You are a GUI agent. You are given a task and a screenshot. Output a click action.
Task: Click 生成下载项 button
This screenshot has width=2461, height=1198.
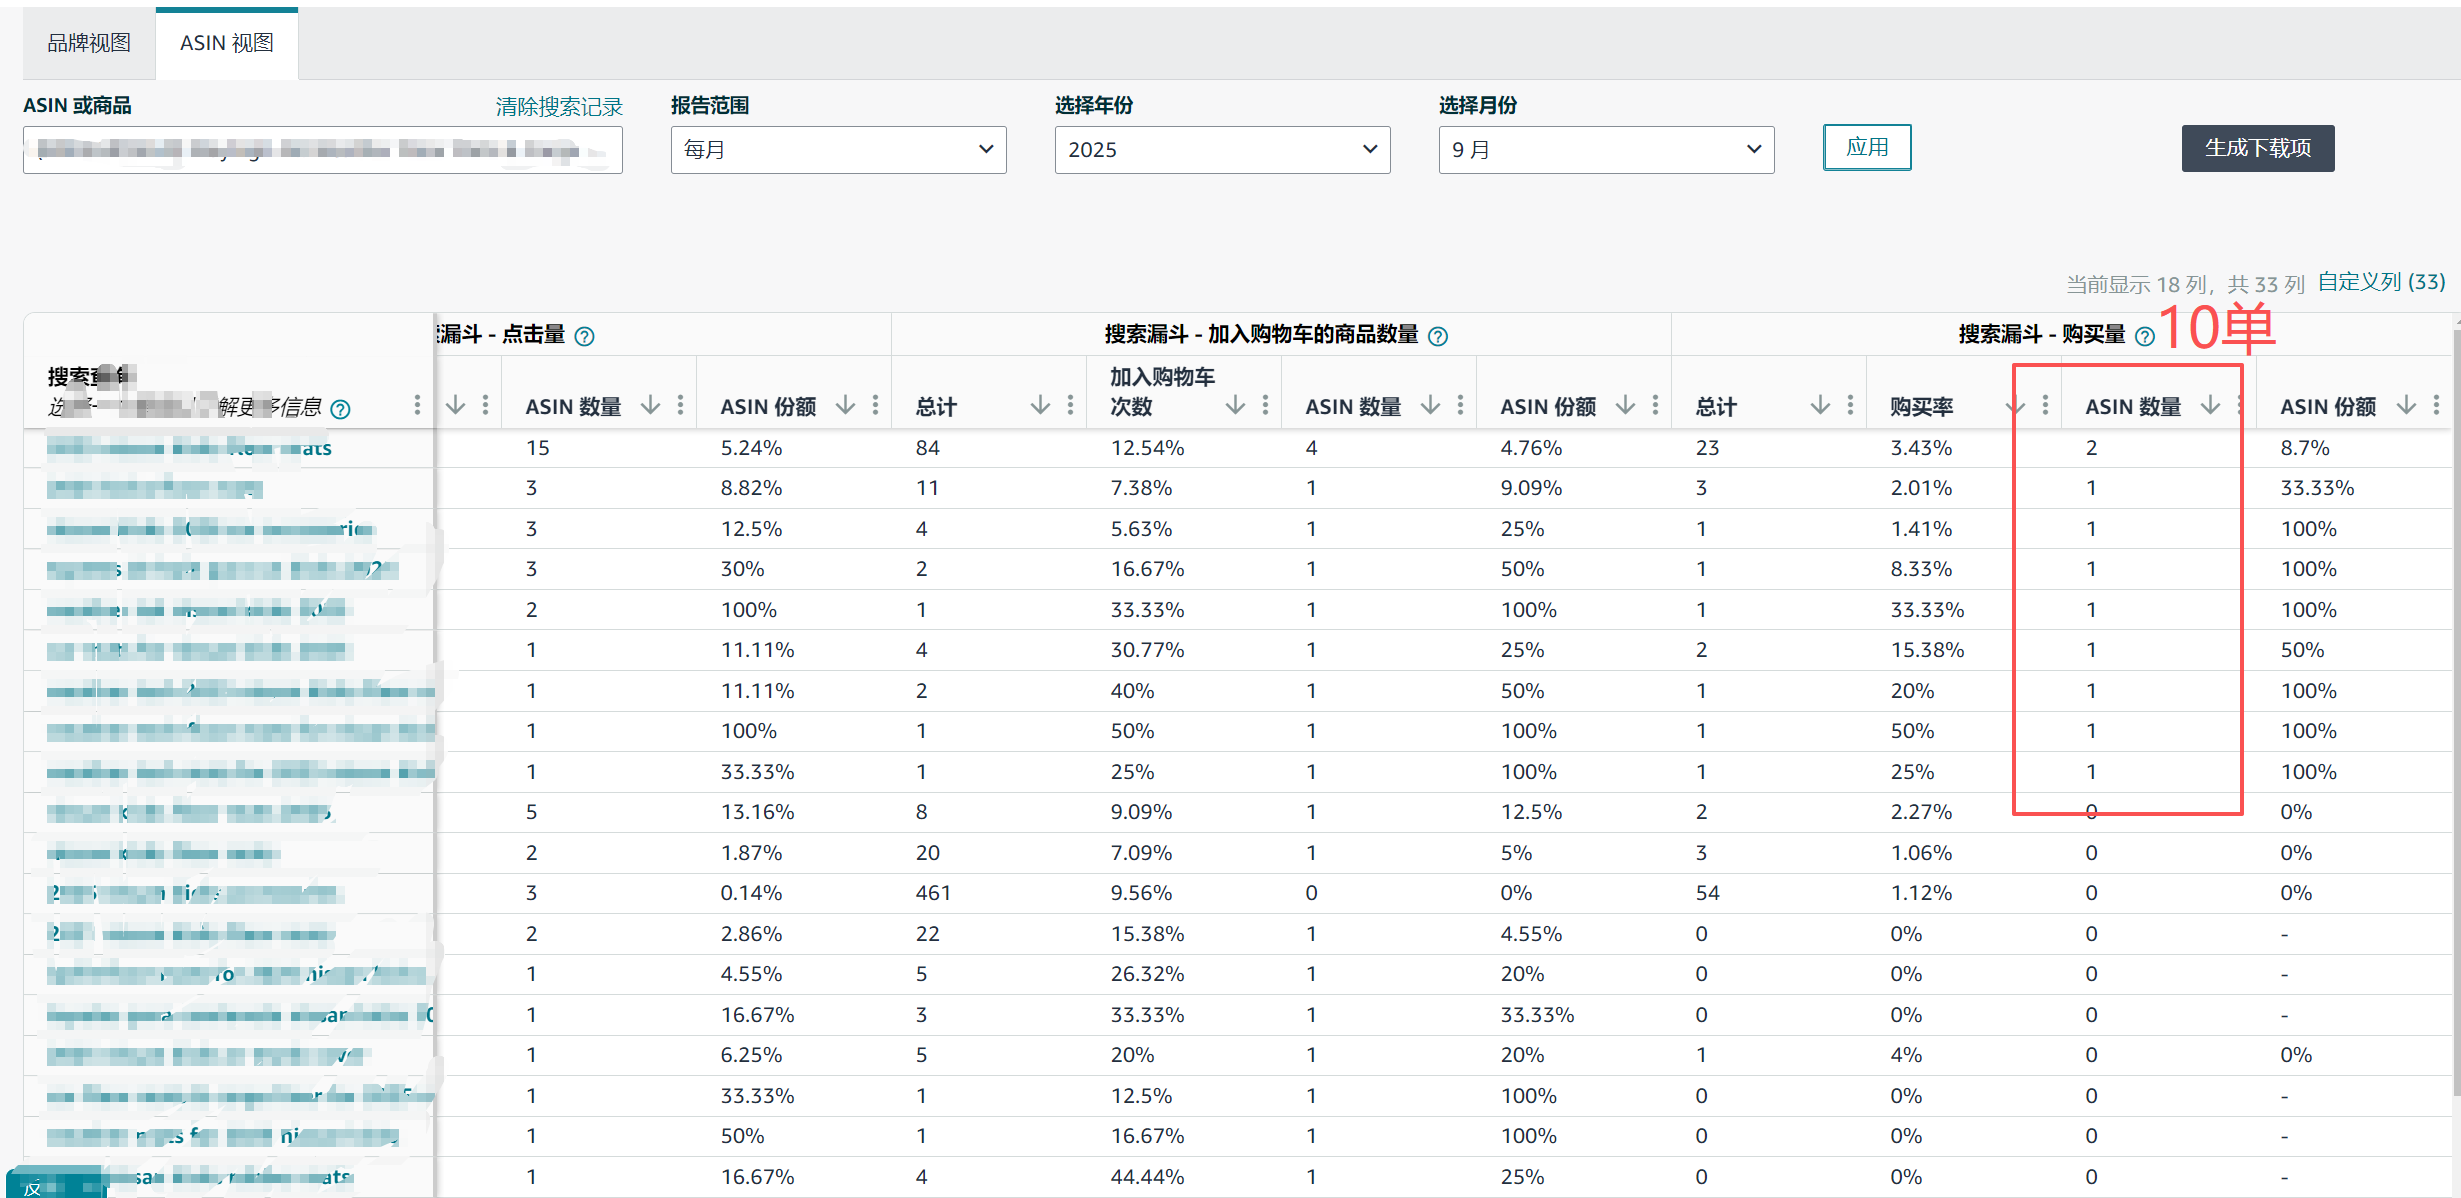[x=2257, y=148]
